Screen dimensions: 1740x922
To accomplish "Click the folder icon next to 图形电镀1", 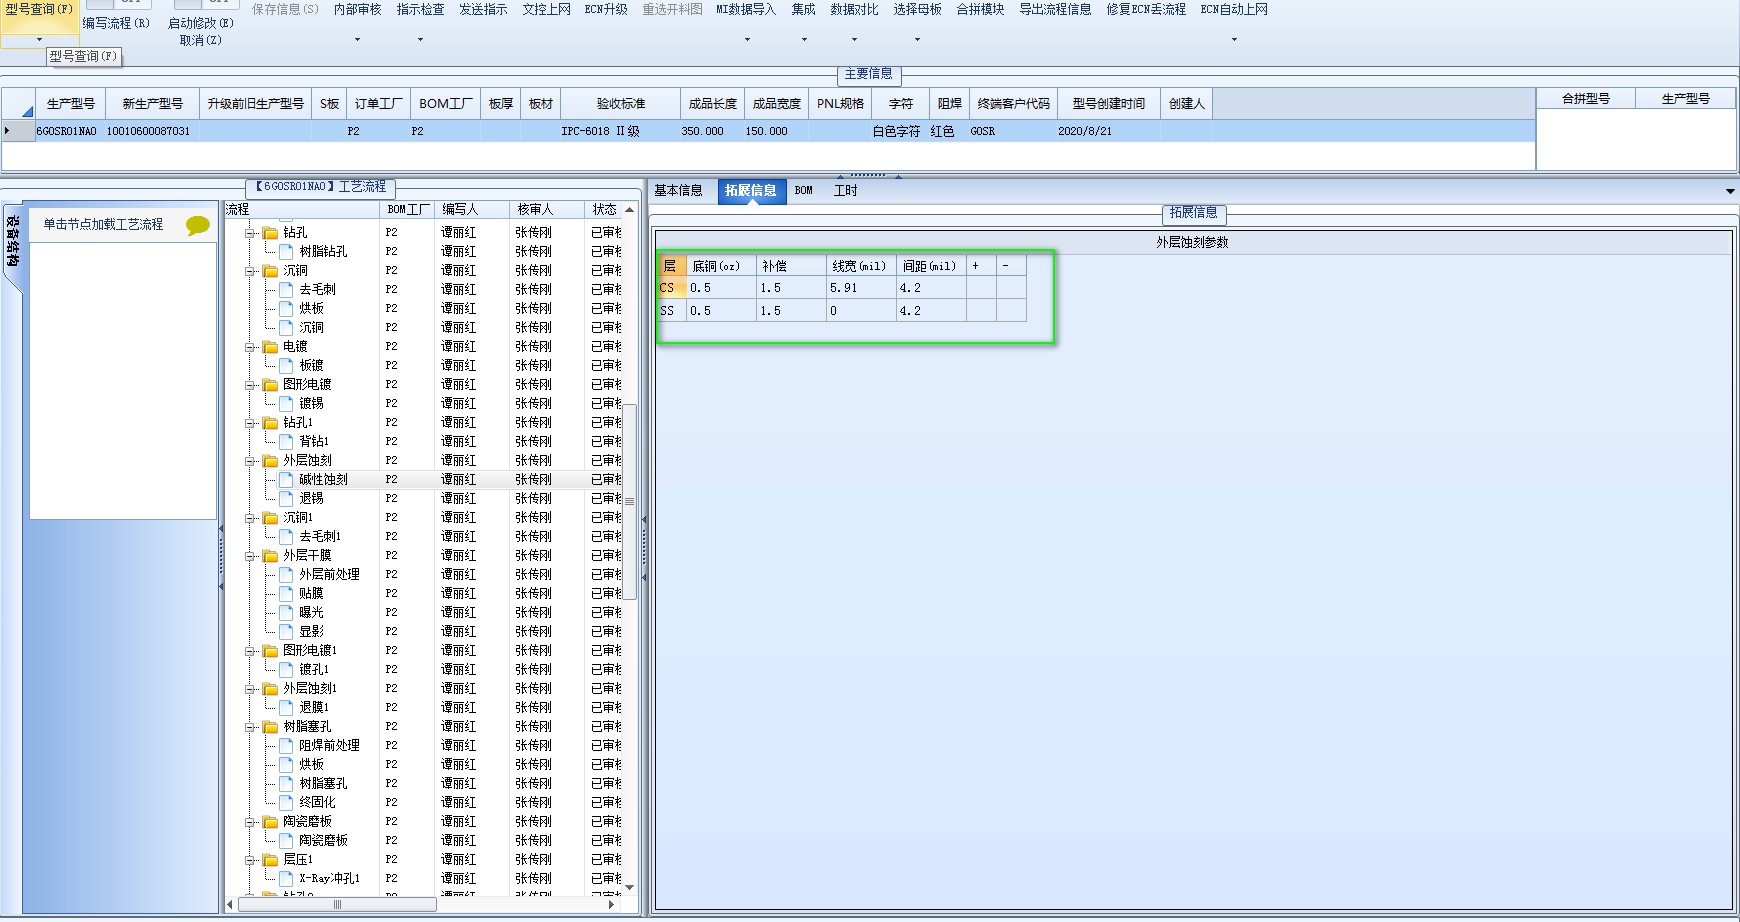I will 270,651.
